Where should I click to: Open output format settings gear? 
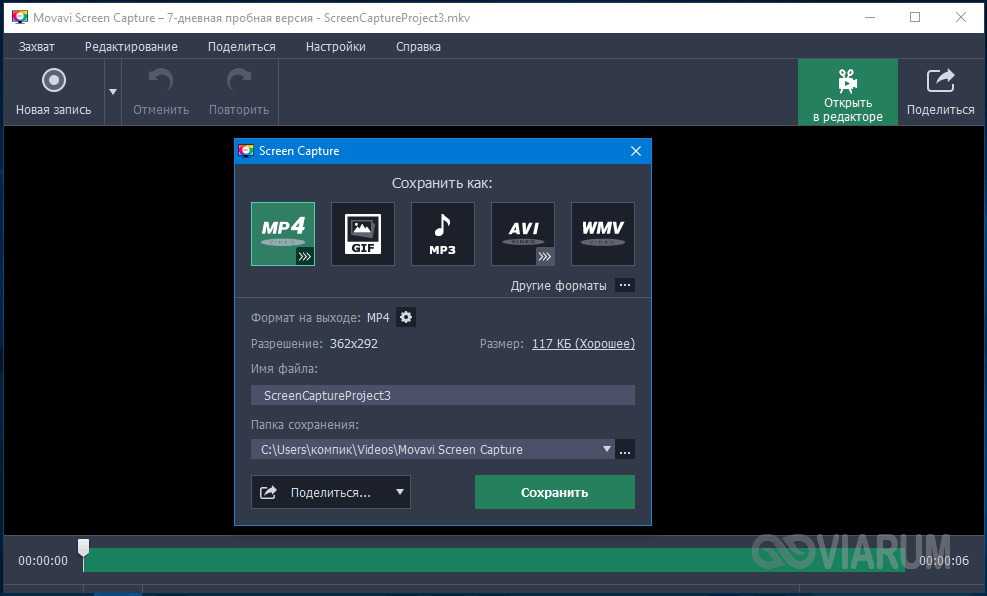406,317
